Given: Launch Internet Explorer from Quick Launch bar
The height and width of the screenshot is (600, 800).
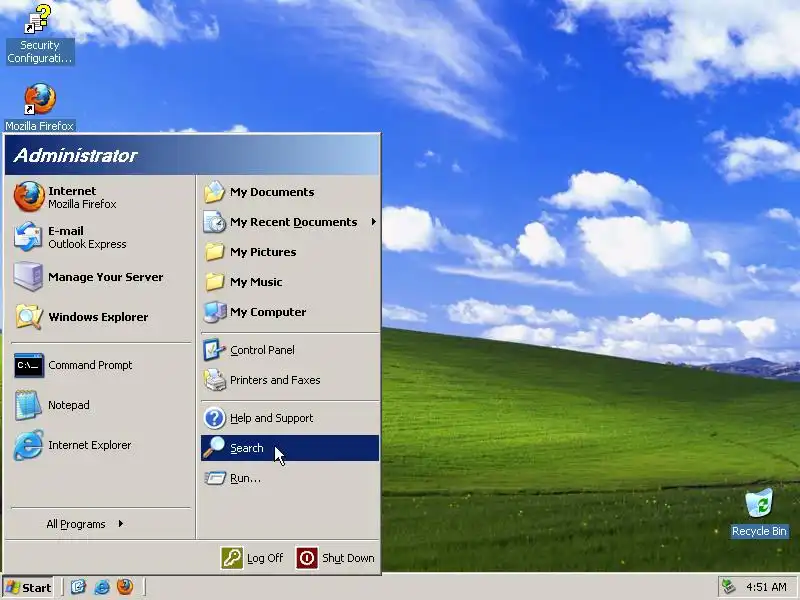Looking at the screenshot, I should click(x=102, y=587).
